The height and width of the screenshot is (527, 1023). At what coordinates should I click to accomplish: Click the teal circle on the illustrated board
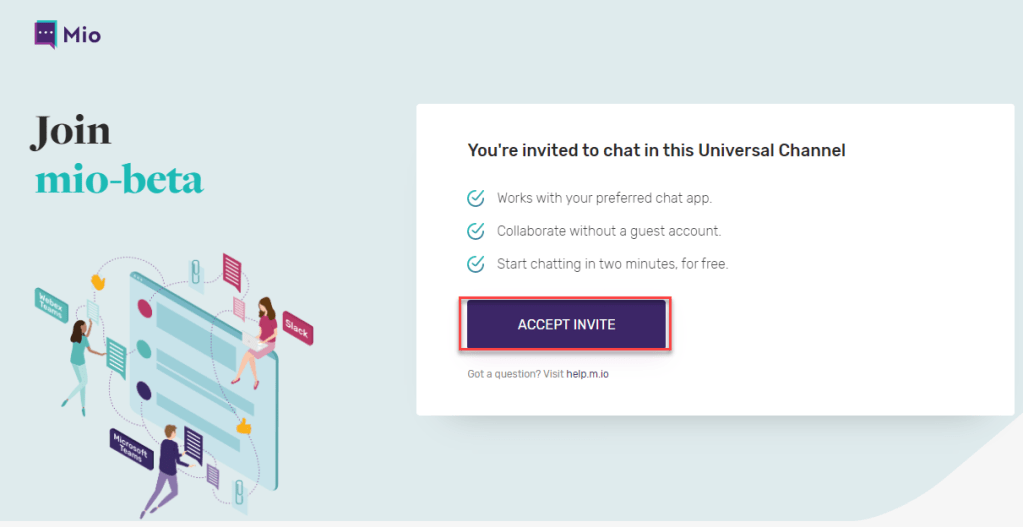click(x=142, y=349)
